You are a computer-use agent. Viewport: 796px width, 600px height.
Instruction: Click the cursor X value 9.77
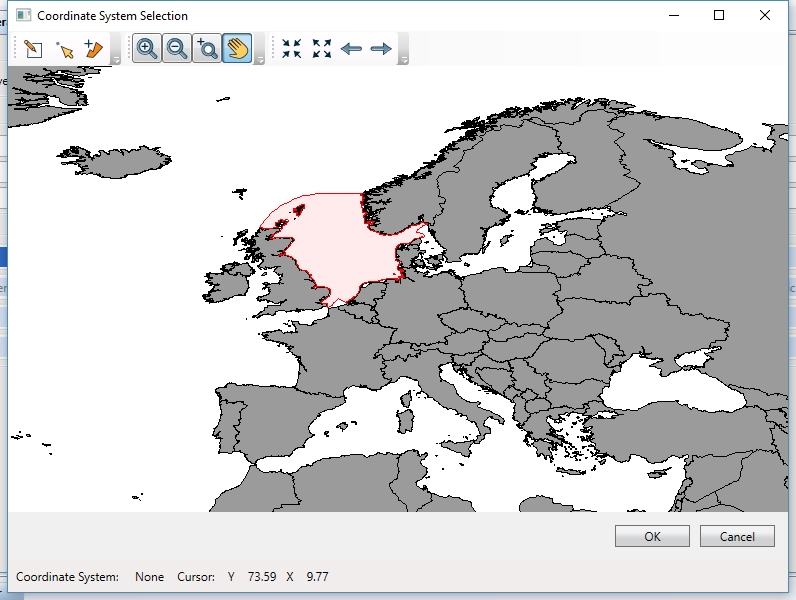coord(317,577)
